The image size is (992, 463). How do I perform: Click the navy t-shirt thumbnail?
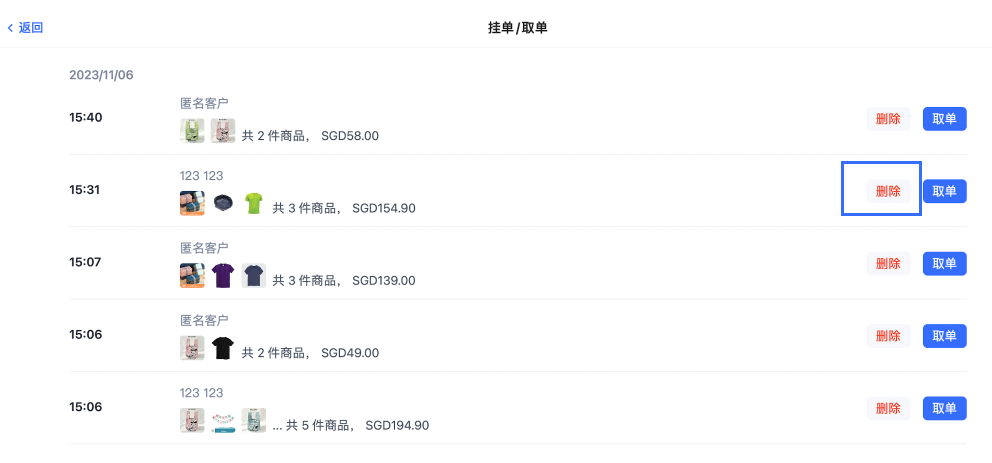click(x=254, y=276)
